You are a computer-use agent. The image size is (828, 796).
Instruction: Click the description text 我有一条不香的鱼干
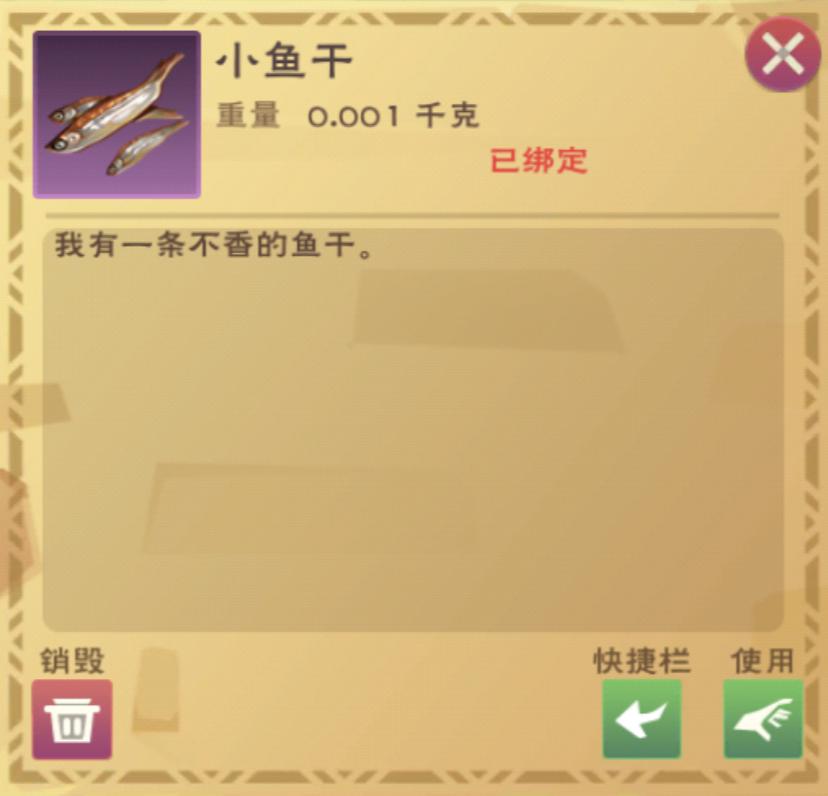pos(214,245)
